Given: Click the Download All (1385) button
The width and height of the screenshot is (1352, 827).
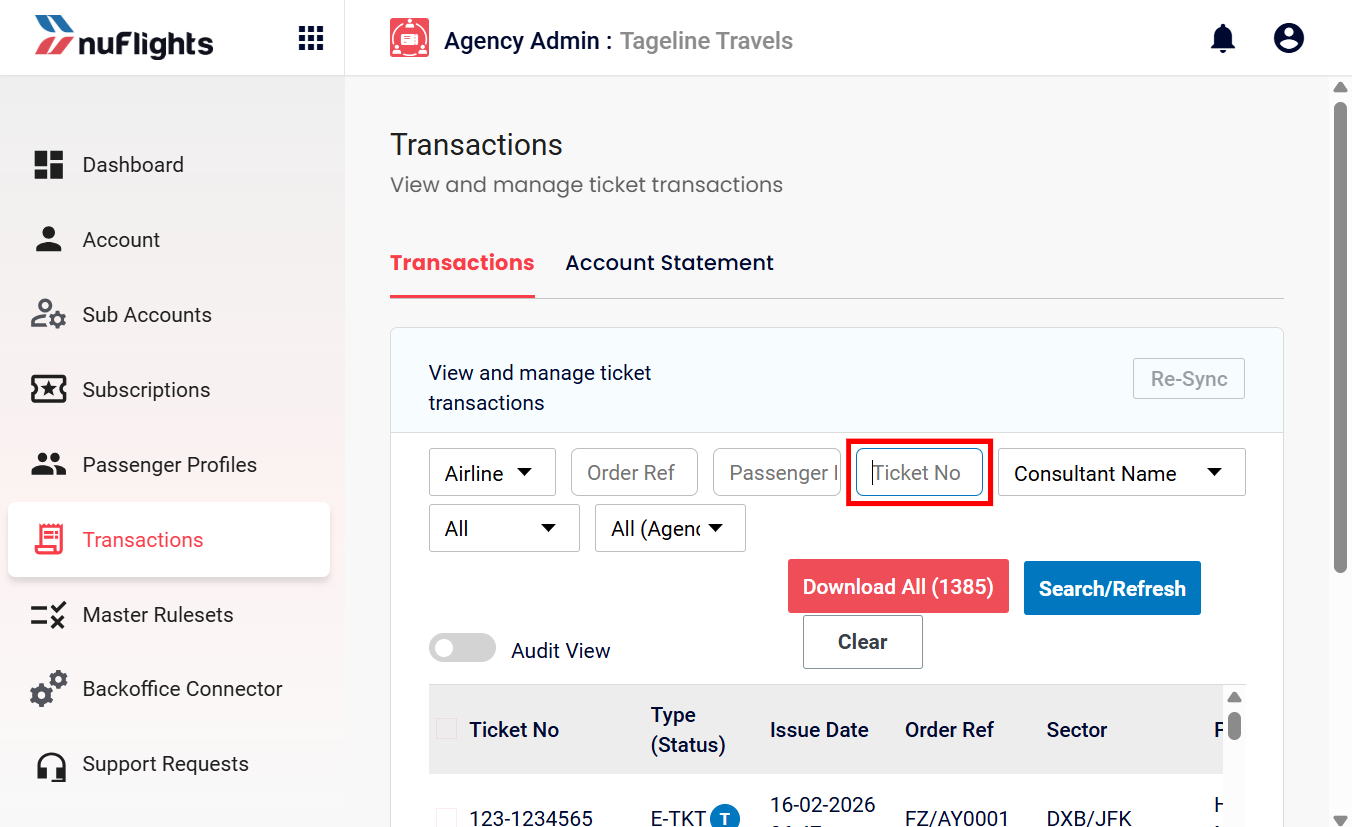Looking at the screenshot, I should pos(898,586).
